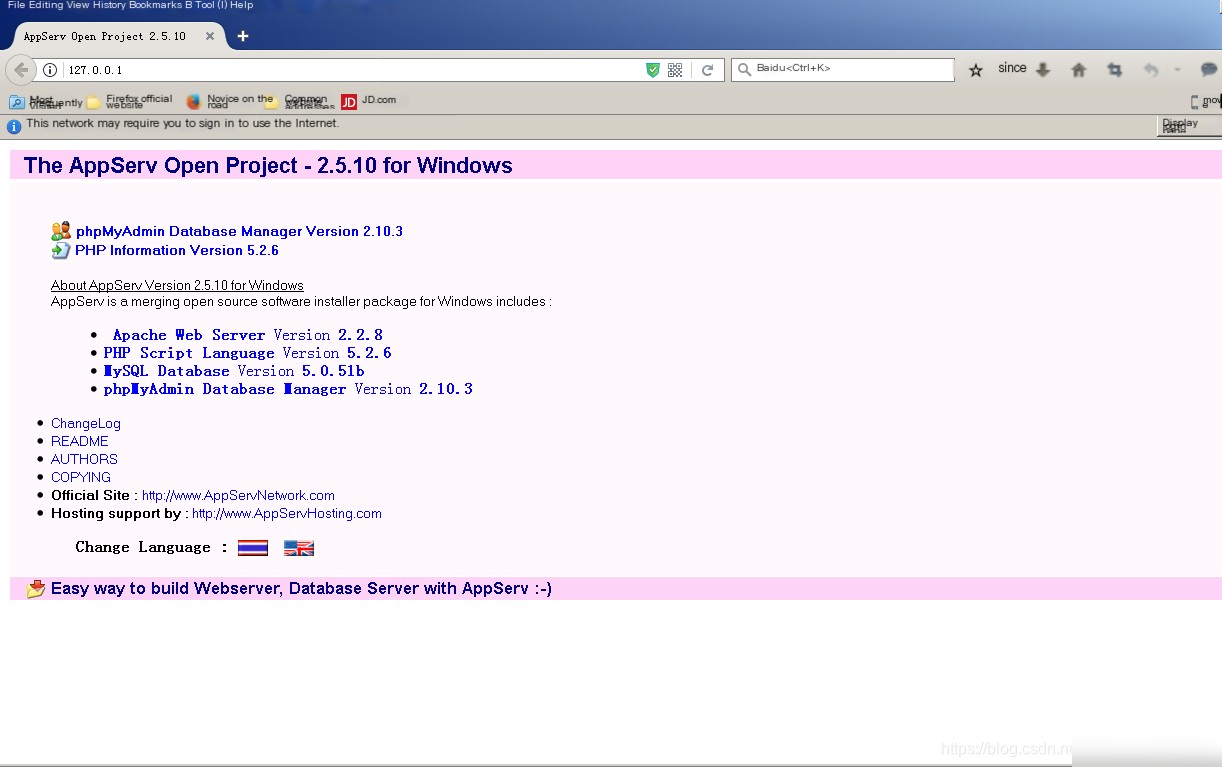
Task: Click the PHP Script Language Version 5.2.6 text
Action: pyautogui.click(x=247, y=353)
